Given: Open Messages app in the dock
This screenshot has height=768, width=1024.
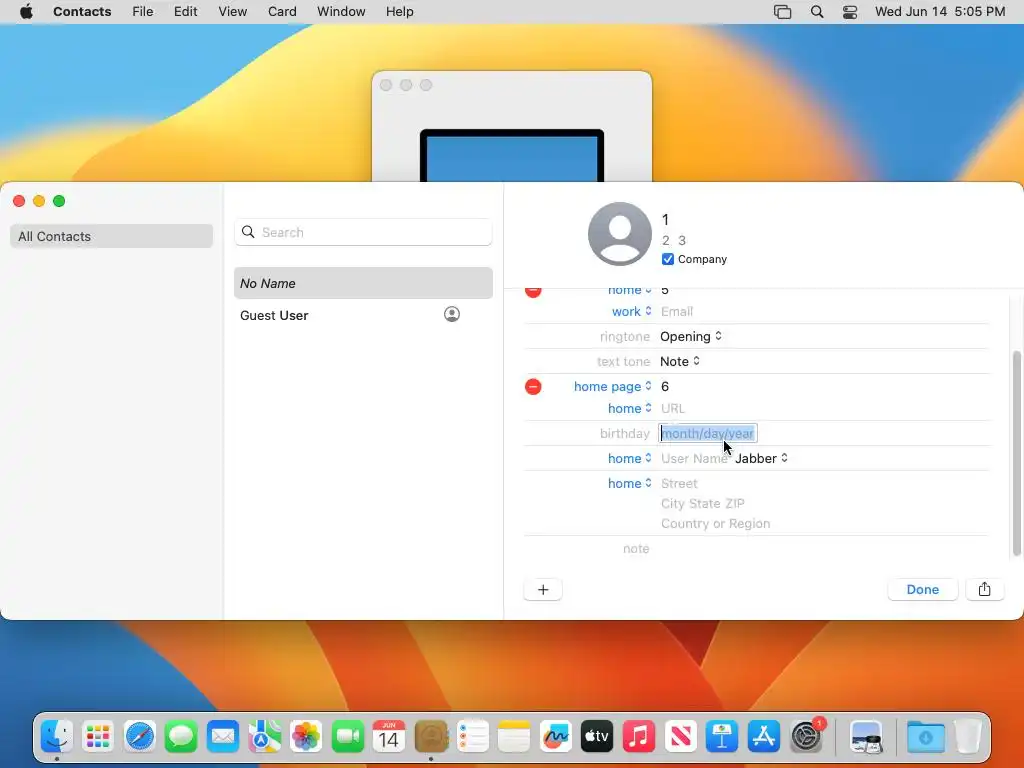Looking at the screenshot, I should pos(181,737).
